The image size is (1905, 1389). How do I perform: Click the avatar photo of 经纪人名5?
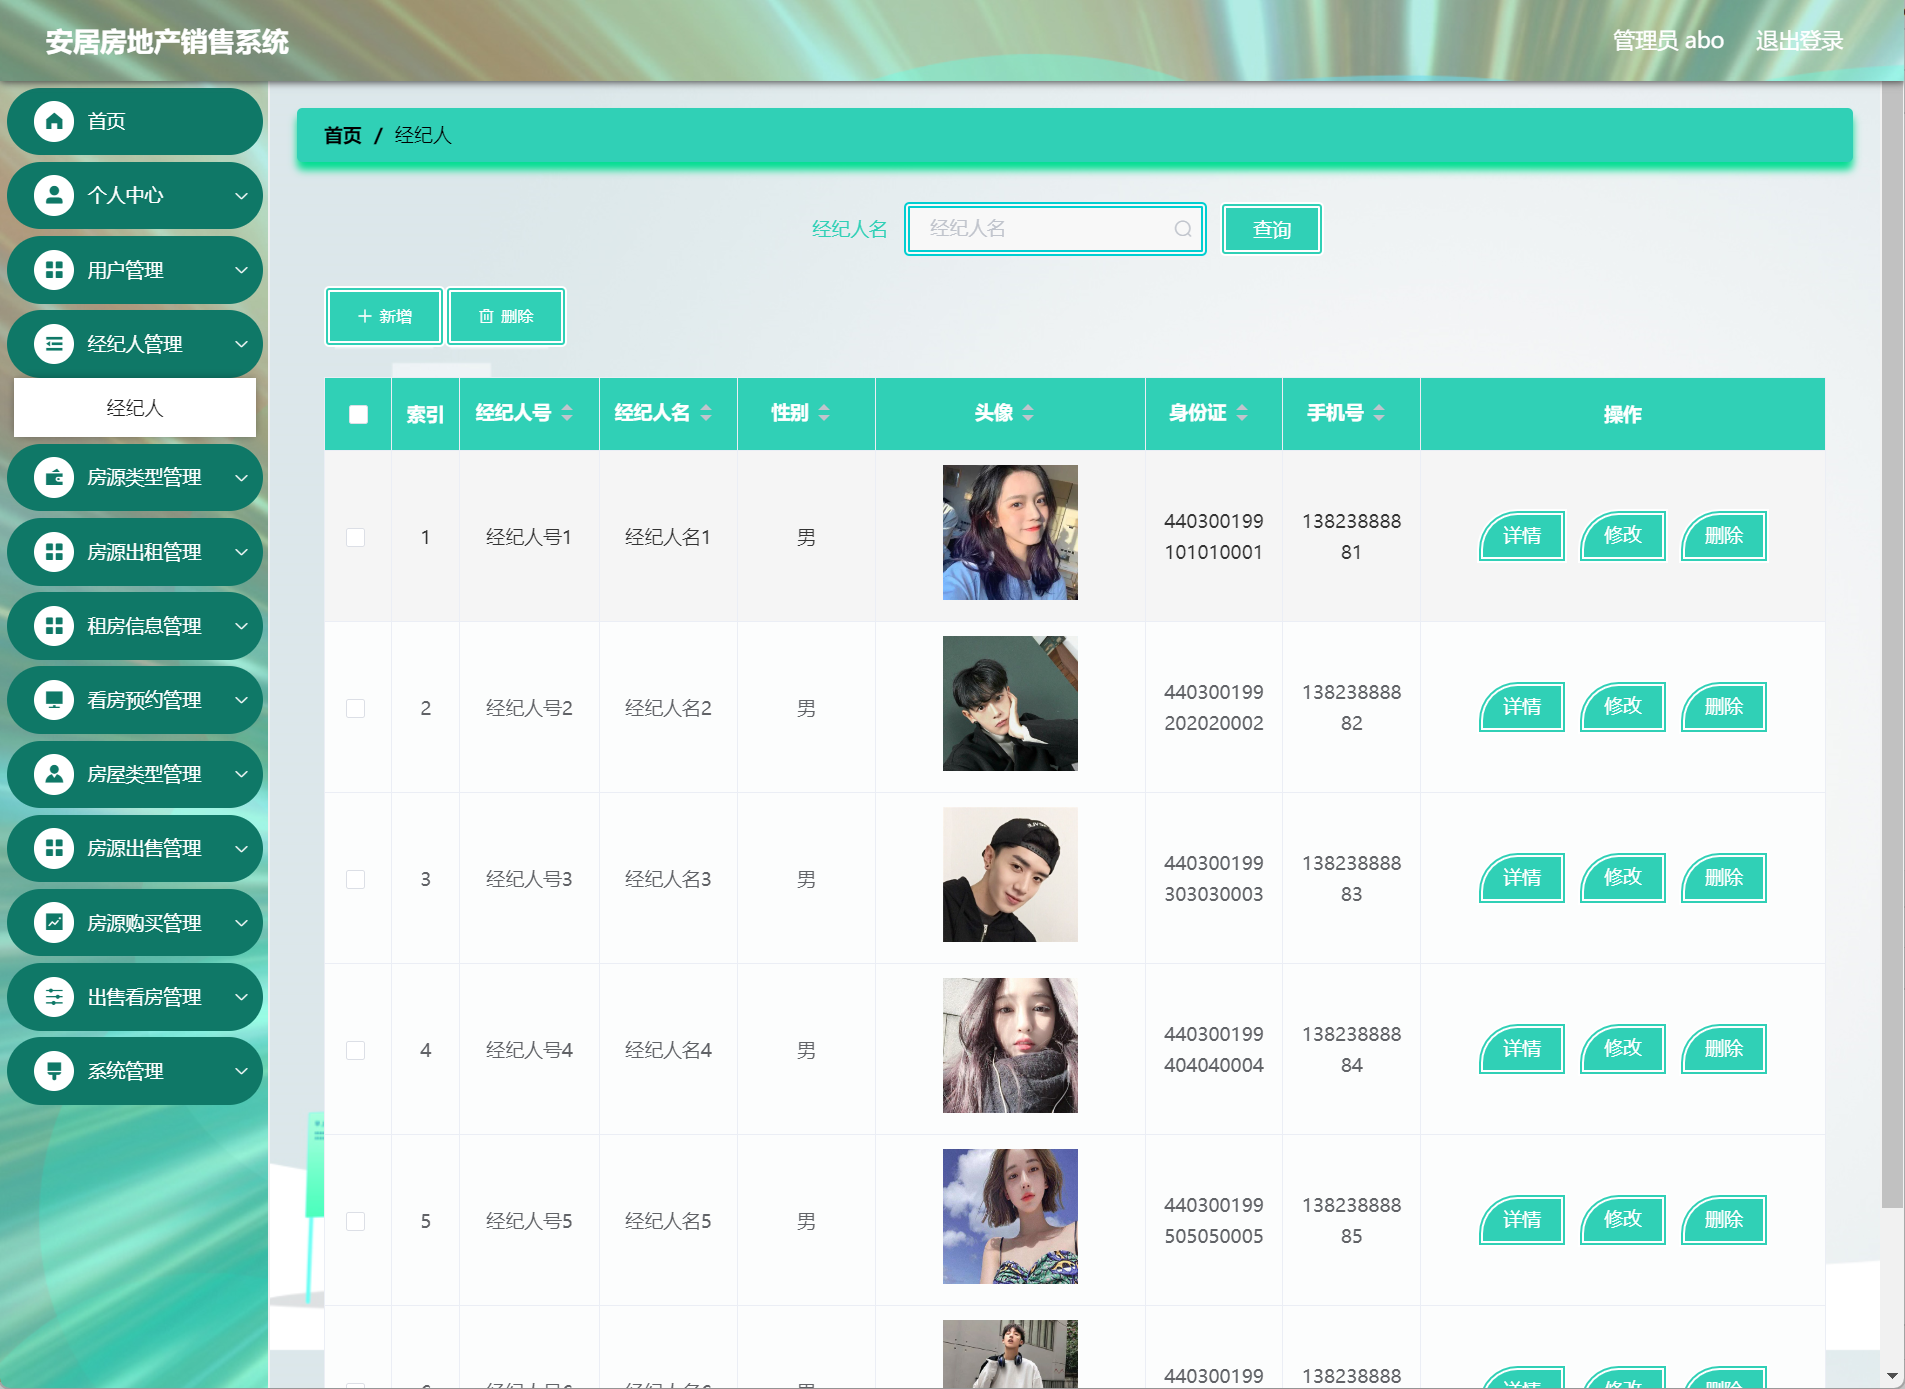pos(1010,1216)
